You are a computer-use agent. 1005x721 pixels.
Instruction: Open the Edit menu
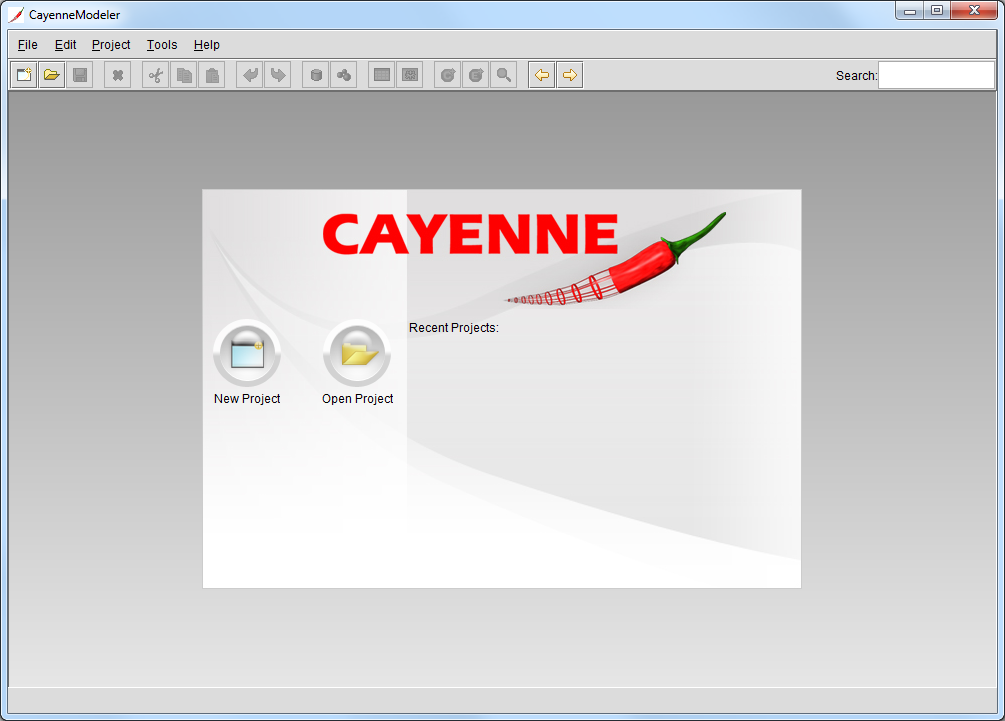[65, 45]
